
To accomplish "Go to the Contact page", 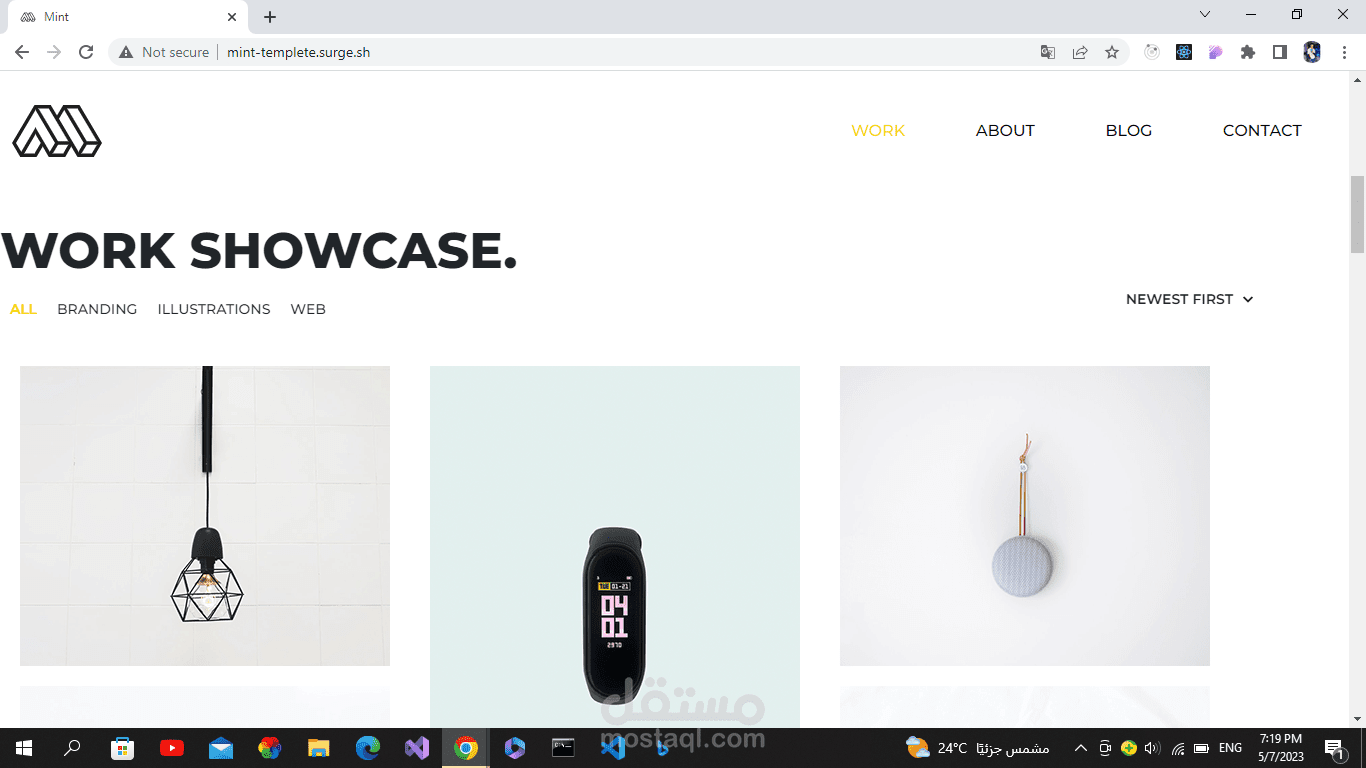I will (1262, 131).
